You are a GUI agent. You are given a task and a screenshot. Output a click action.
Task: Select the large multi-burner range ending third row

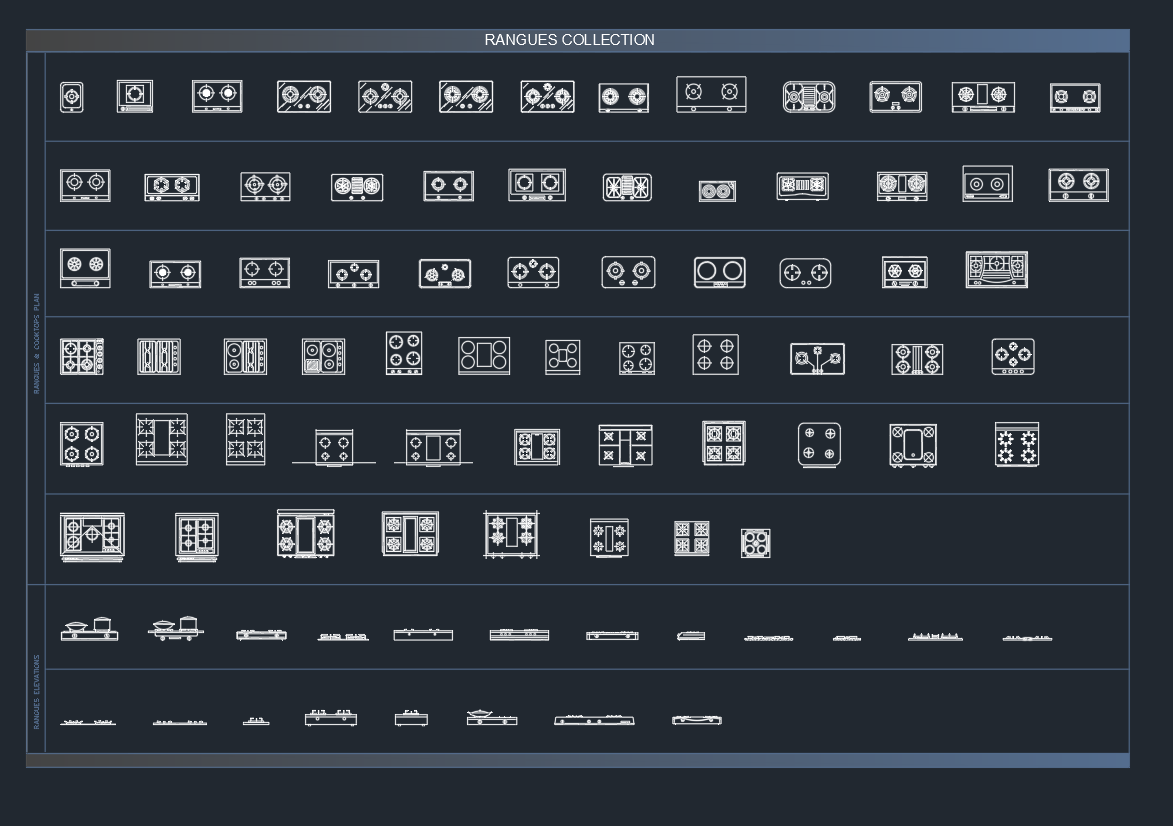(996, 269)
